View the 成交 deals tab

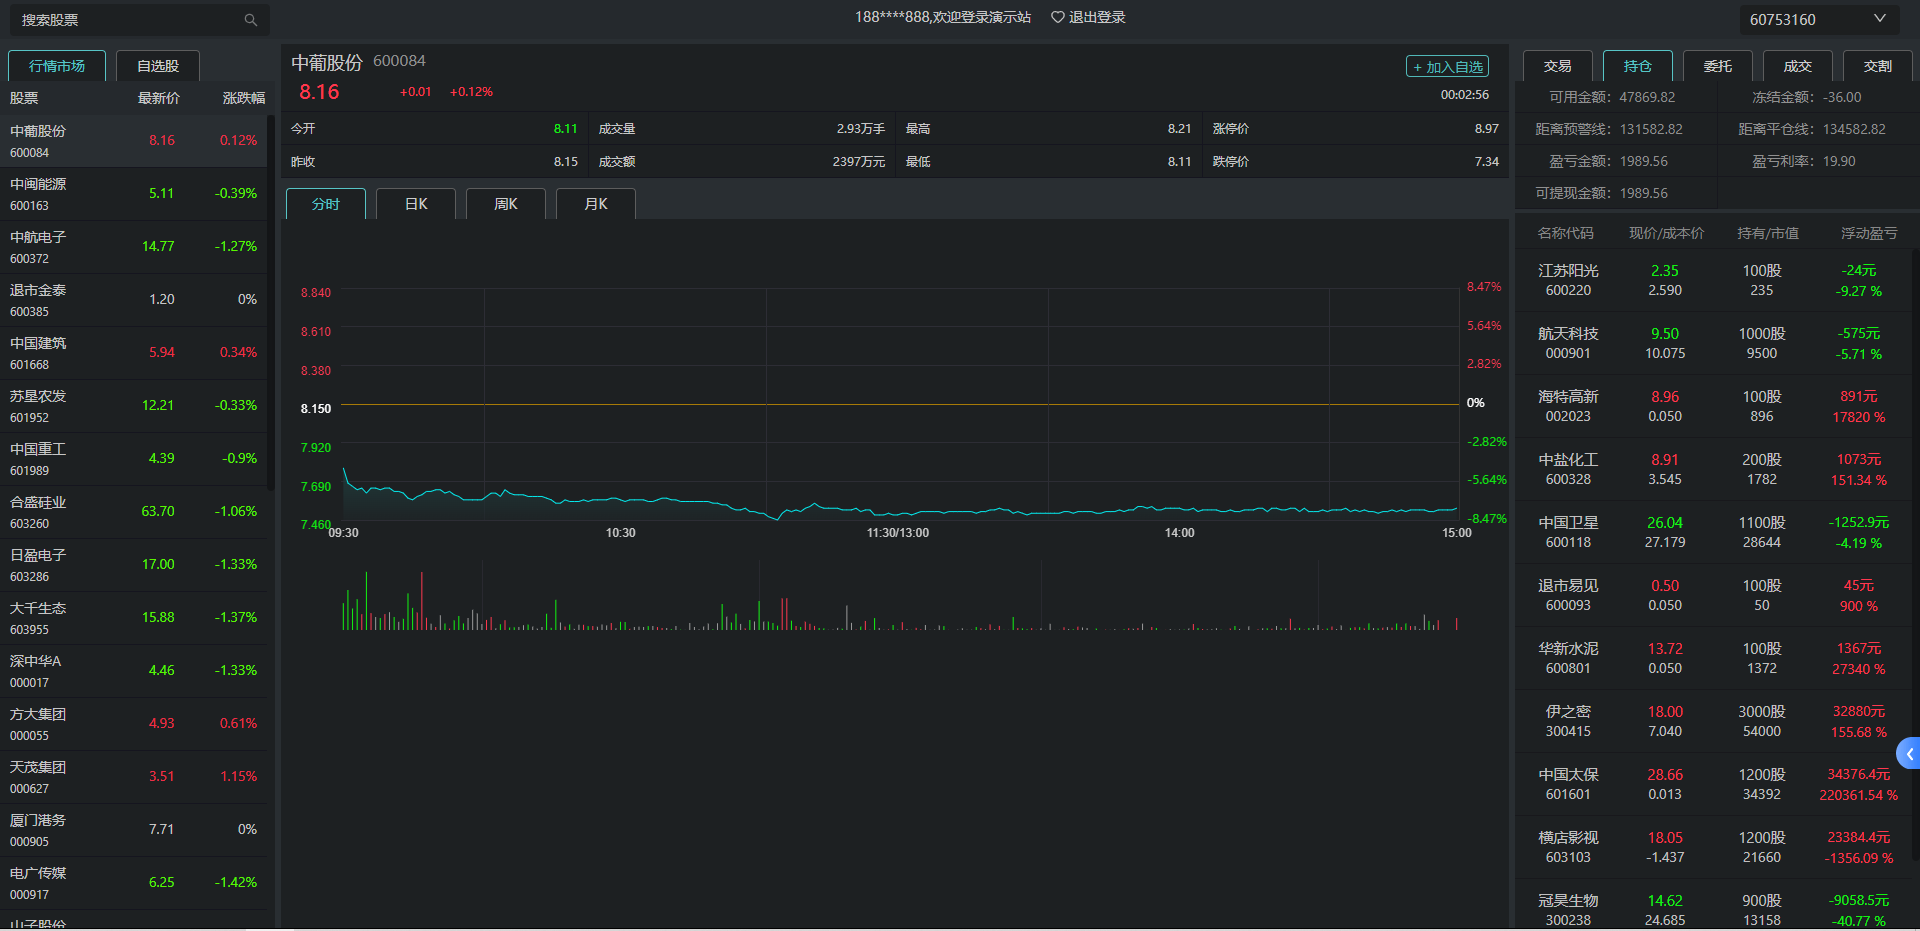pyautogui.click(x=1797, y=66)
